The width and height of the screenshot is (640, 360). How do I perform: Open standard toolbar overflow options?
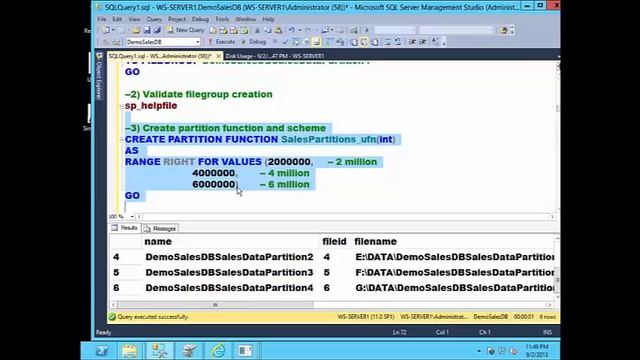tap(512, 30)
